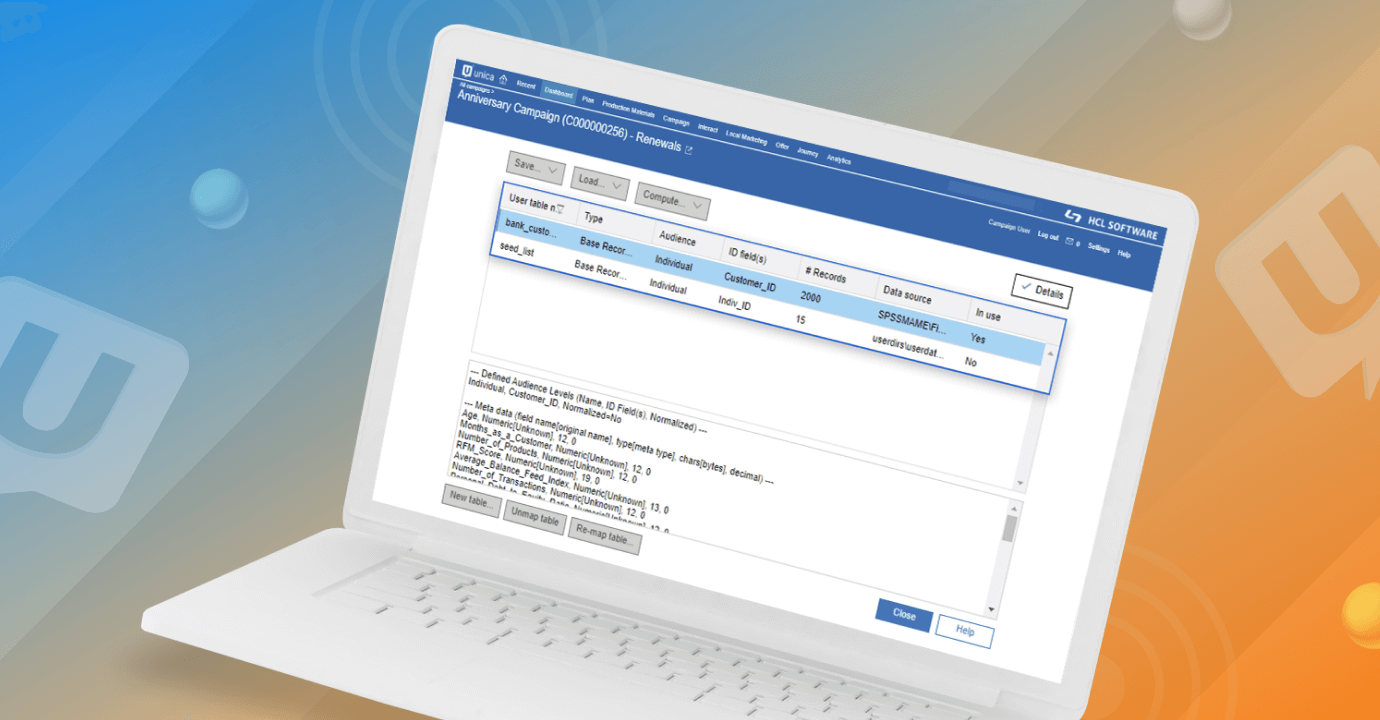
Task: Open the Settings link
Action: [x=1098, y=249]
